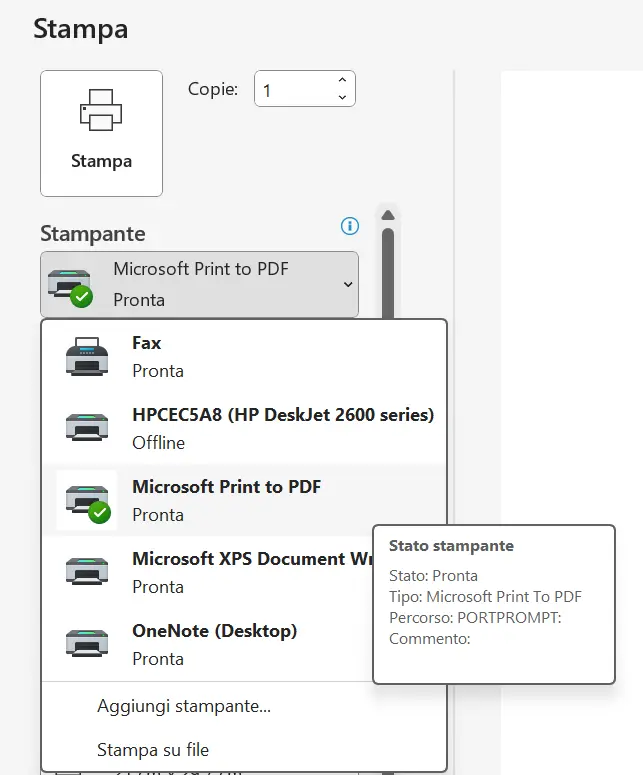Click the Copie number input field
The height and width of the screenshot is (775, 643).
point(304,89)
